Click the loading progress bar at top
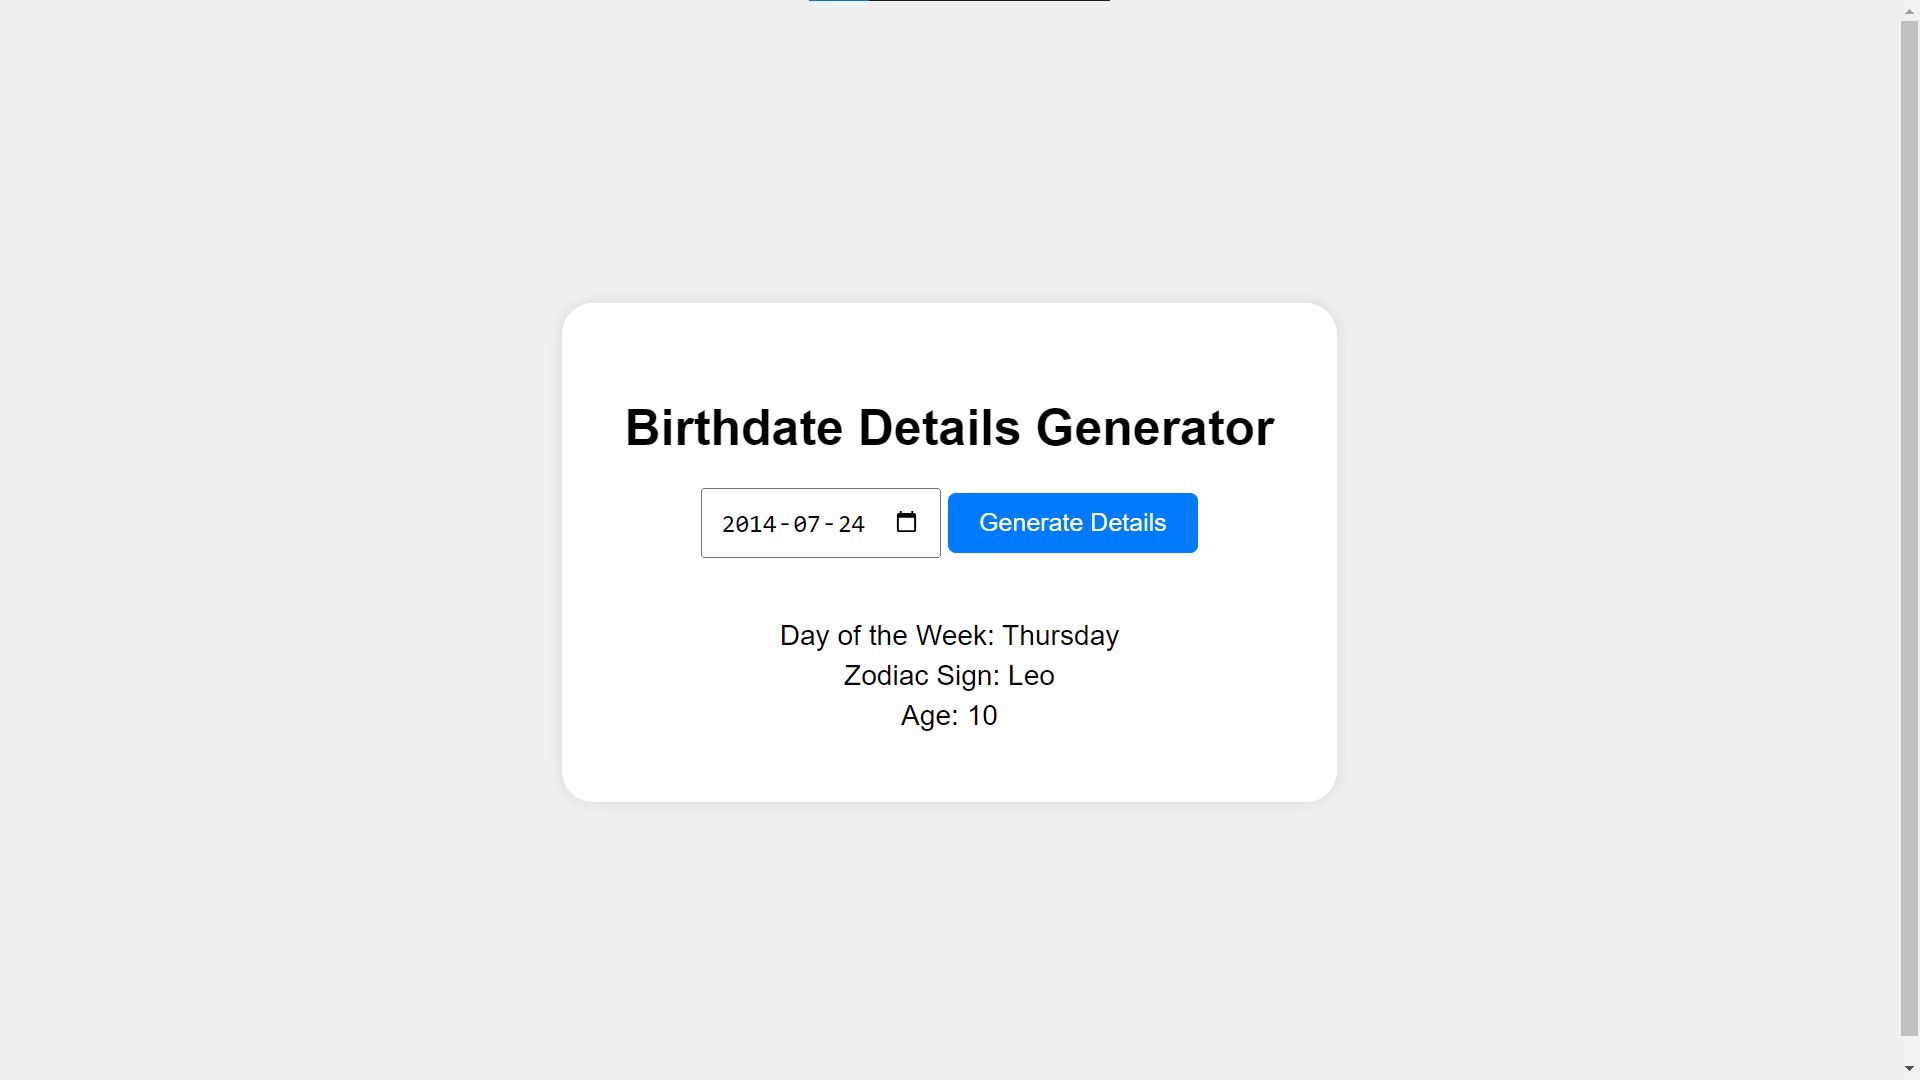The height and width of the screenshot is (1080, 1920). 959,1
